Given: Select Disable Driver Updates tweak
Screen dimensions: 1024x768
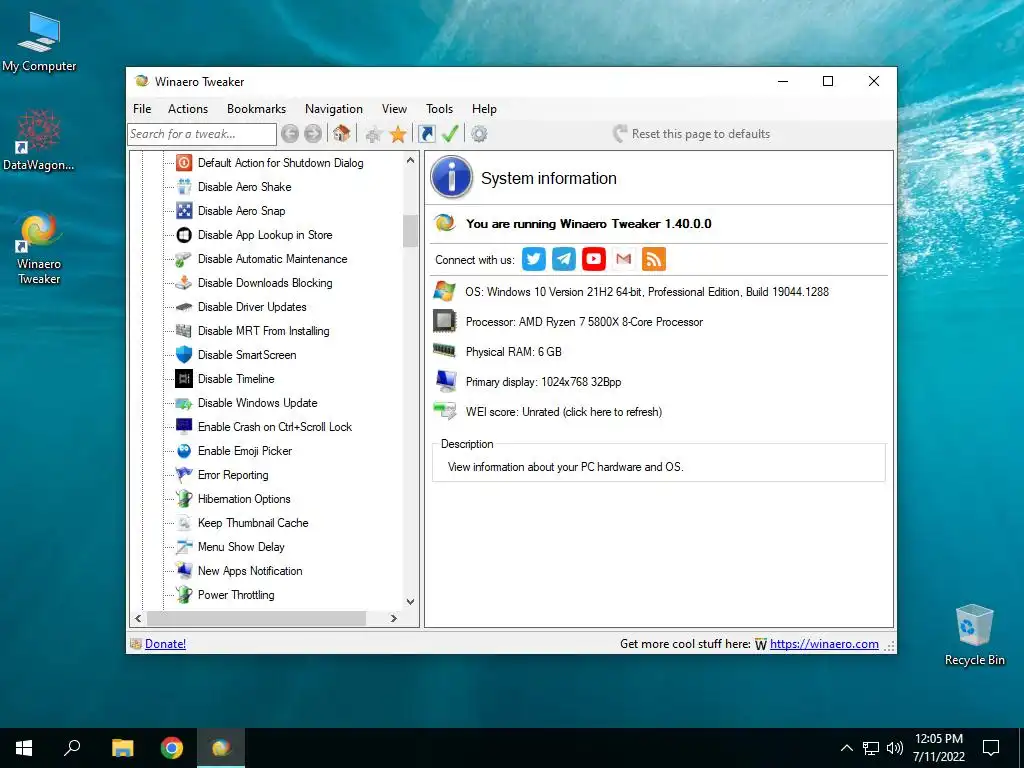Looking at the screenshot, I should (x=252, y=307).
